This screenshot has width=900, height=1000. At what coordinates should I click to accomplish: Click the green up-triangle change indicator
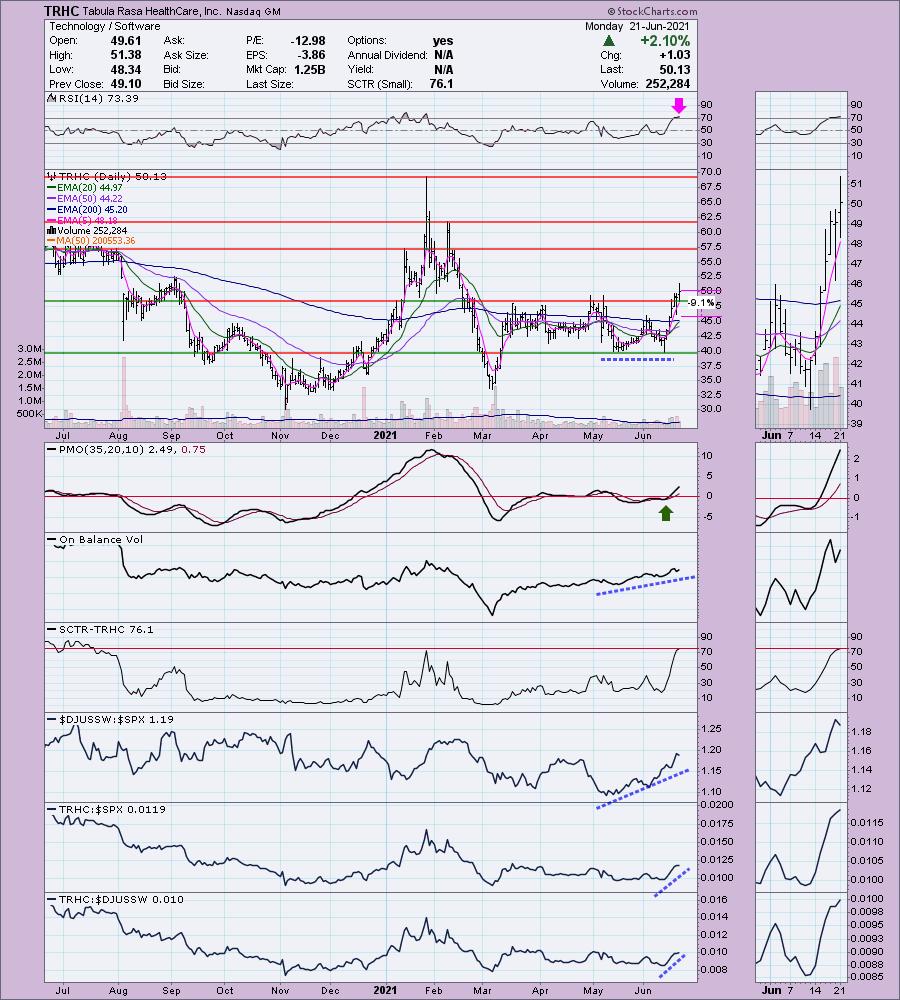[609, 40]
